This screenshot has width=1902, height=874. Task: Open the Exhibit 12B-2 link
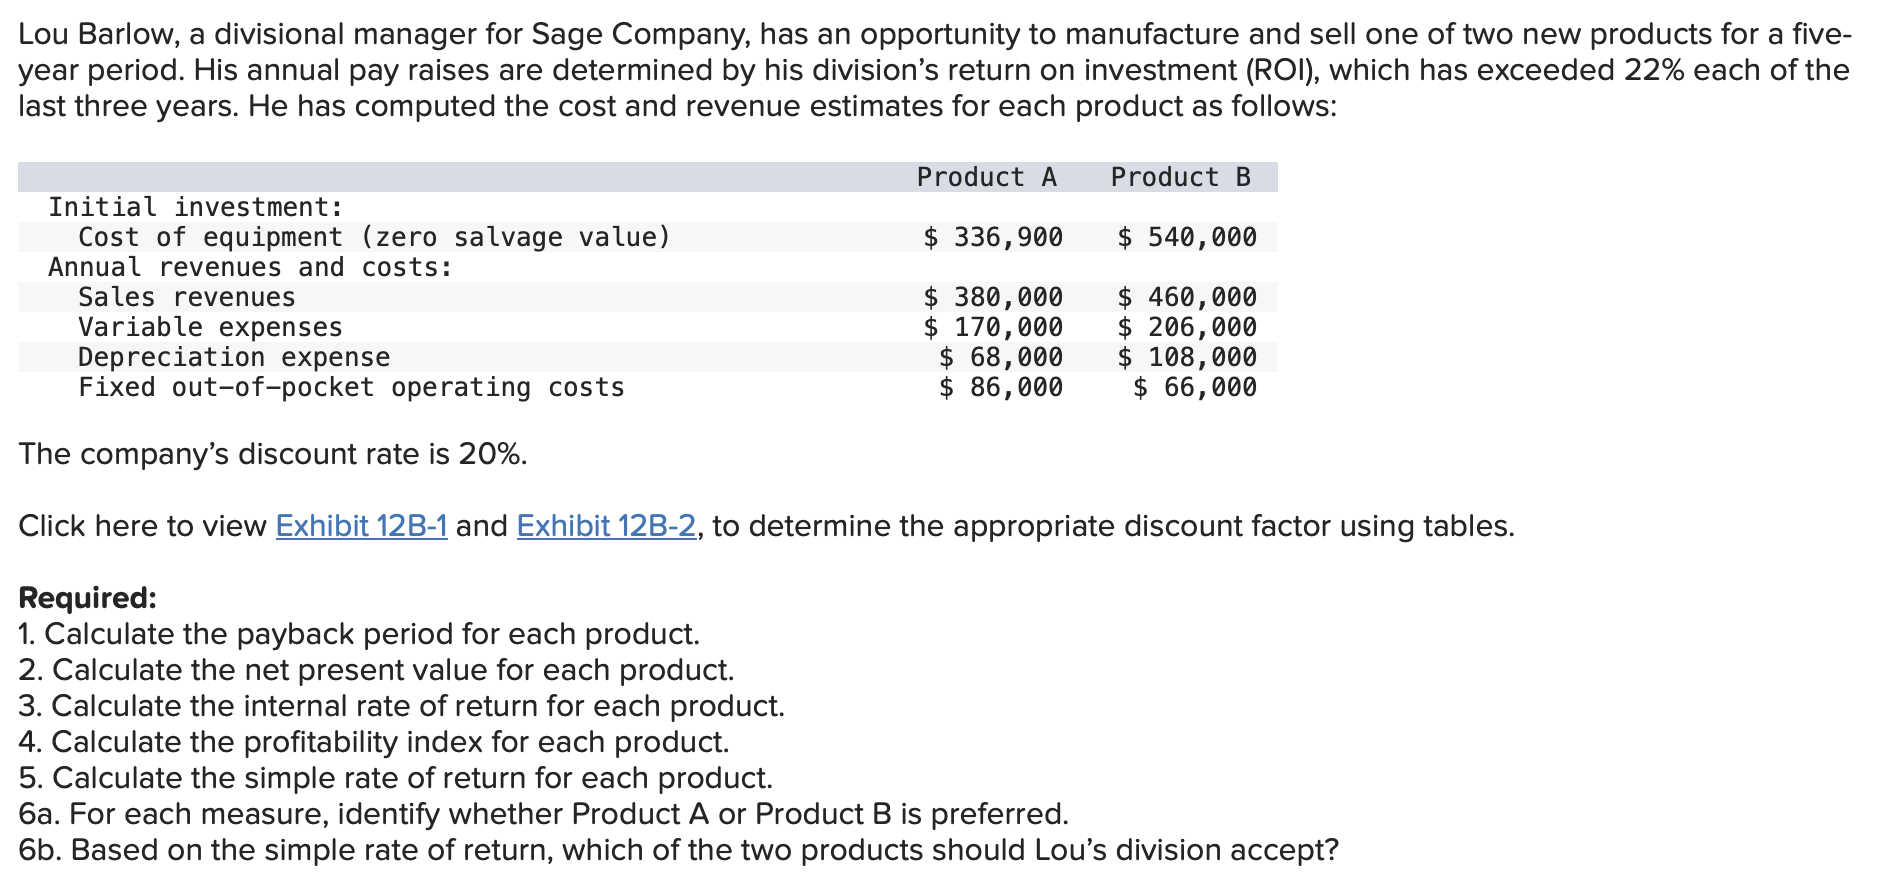click(606, 526)
